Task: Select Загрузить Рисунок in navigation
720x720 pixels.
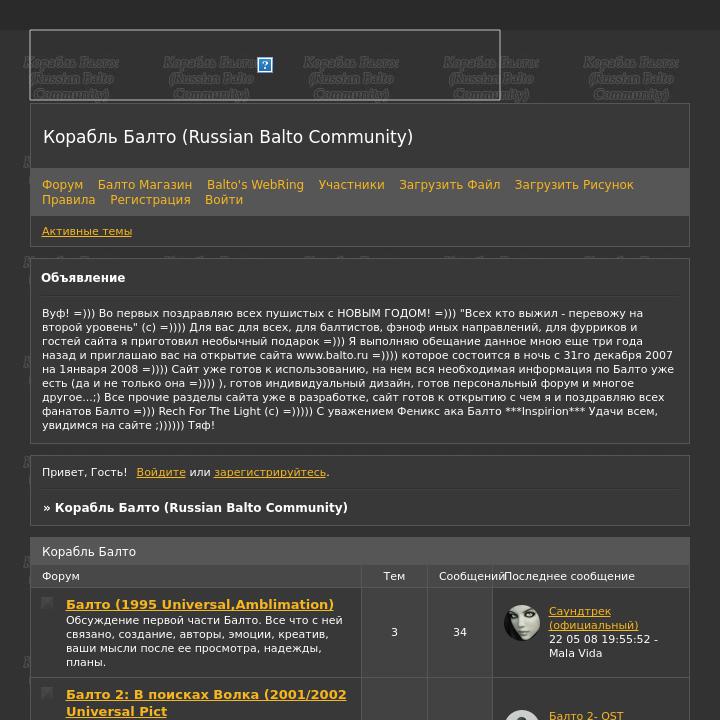Action: (x=574, y=185)
